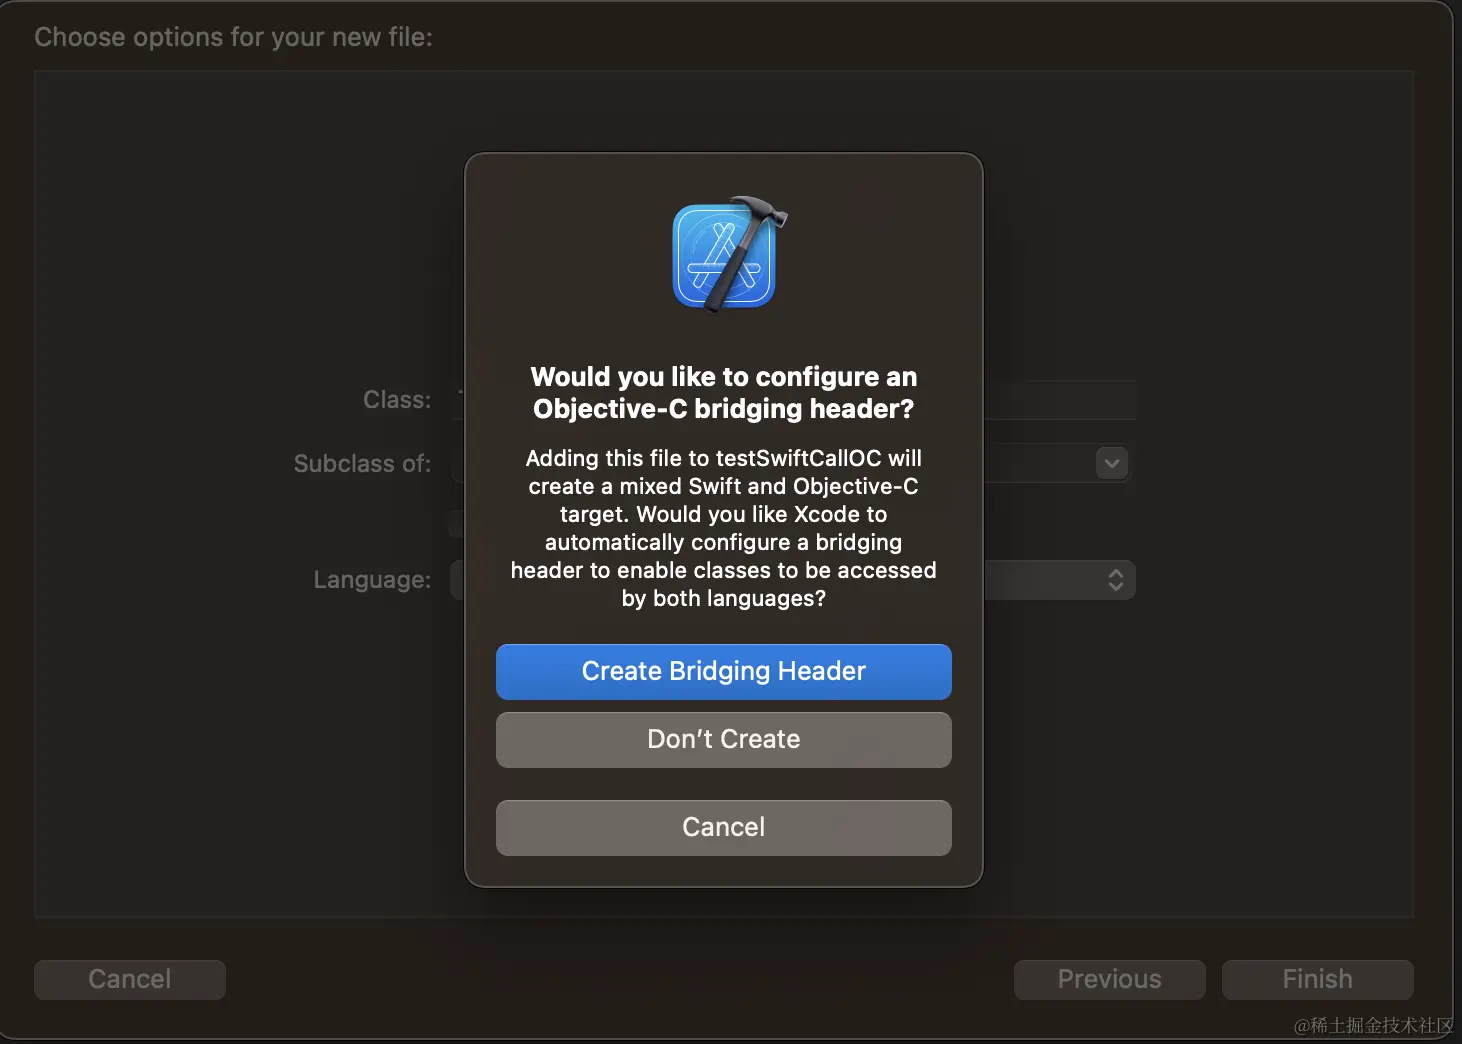Viewport: 1462px width, 1044px height.
Task: Click Finish in the file options sheet
Action: (x=1317, y=979)
